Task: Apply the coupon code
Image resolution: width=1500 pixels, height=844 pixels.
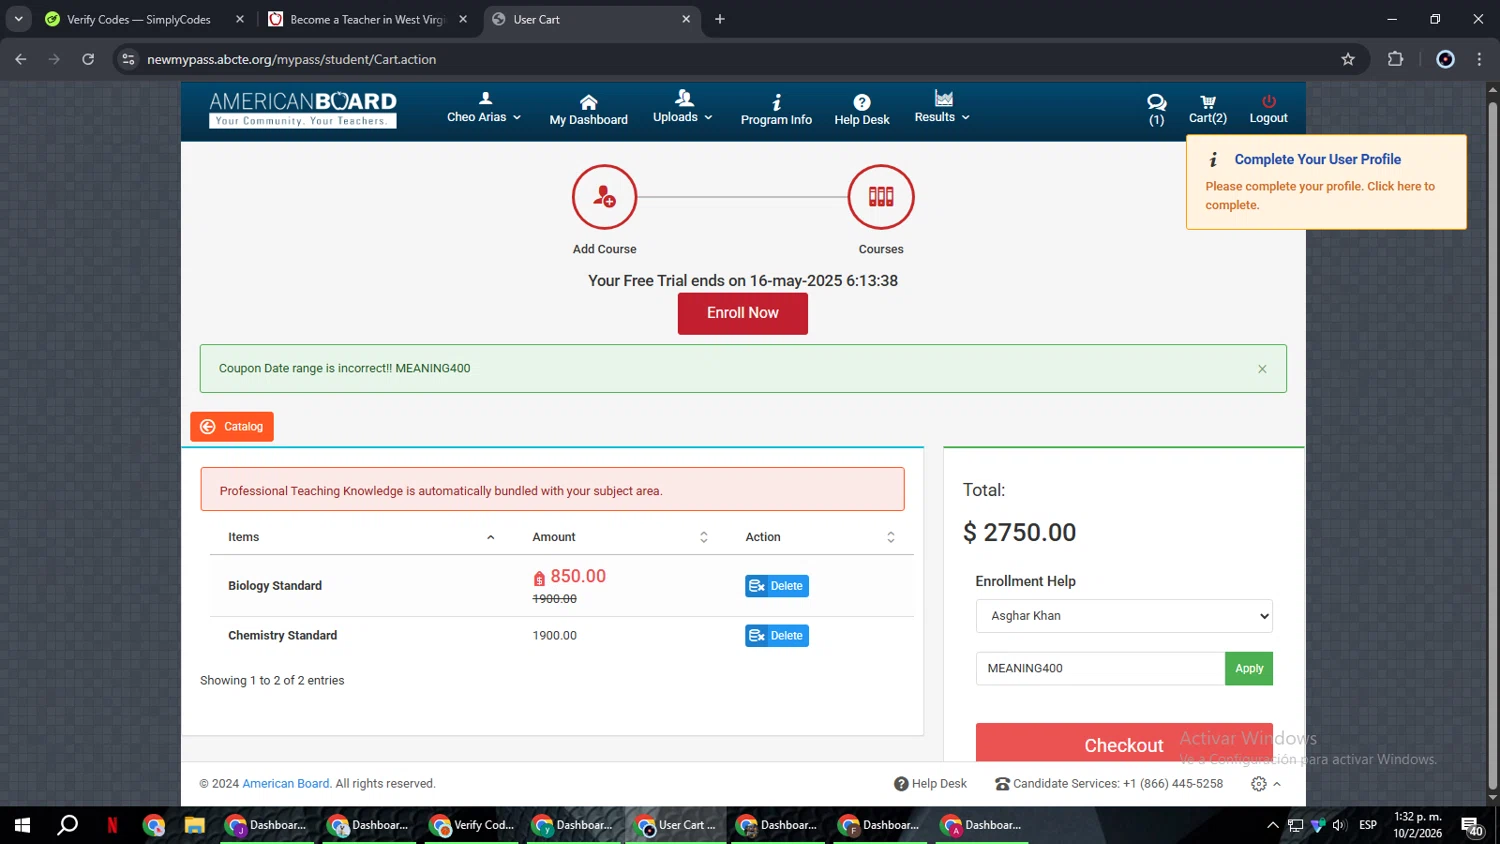Action: (x=1249, y=669)
